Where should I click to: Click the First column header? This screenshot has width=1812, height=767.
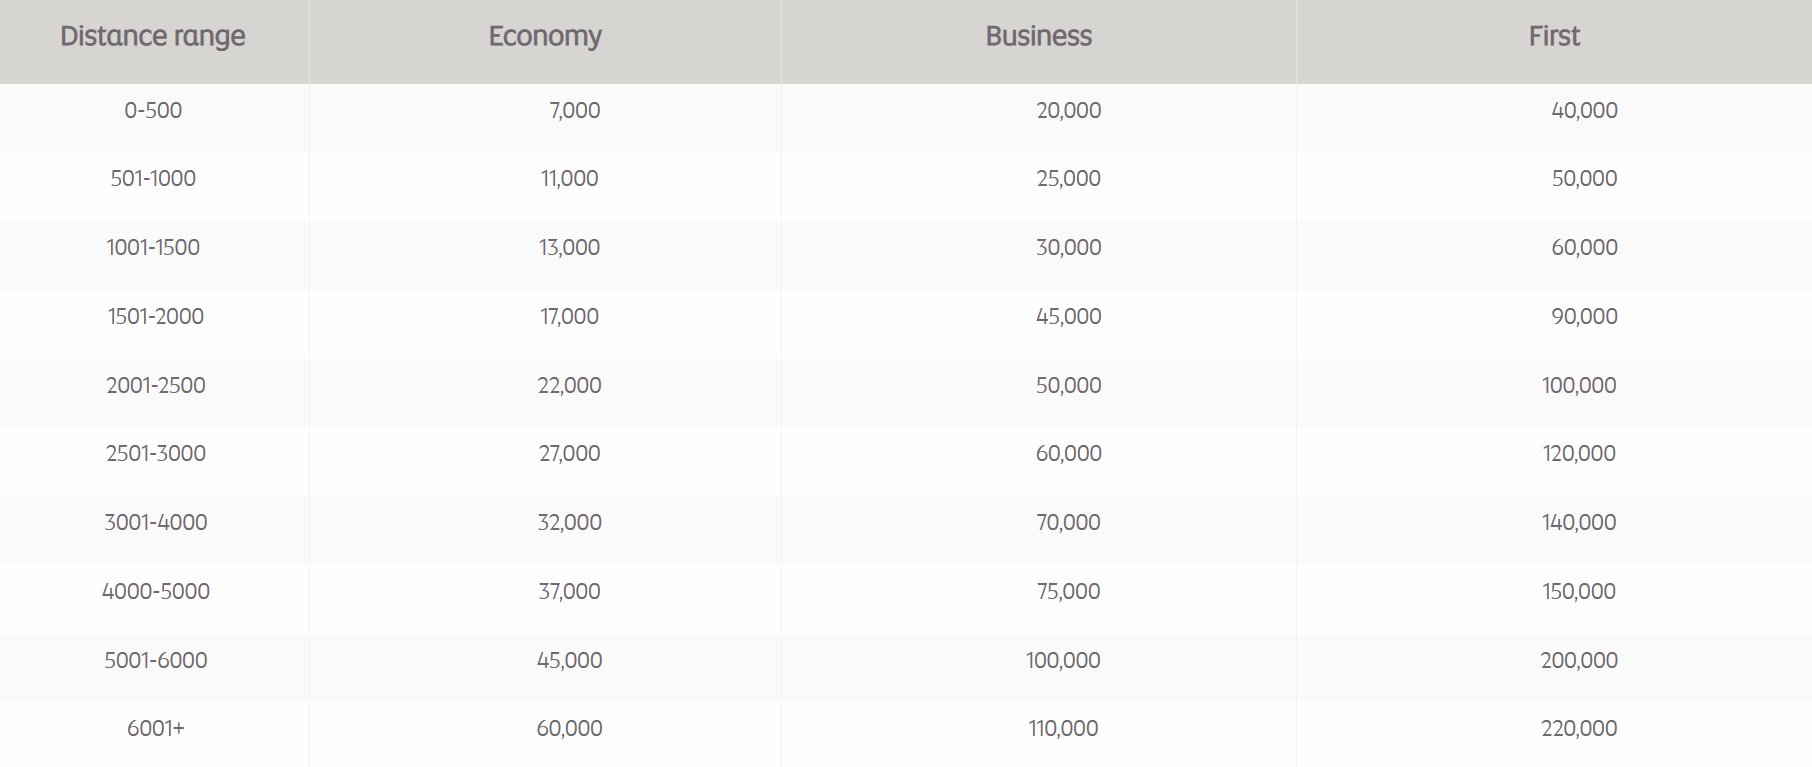point(1554,36)
